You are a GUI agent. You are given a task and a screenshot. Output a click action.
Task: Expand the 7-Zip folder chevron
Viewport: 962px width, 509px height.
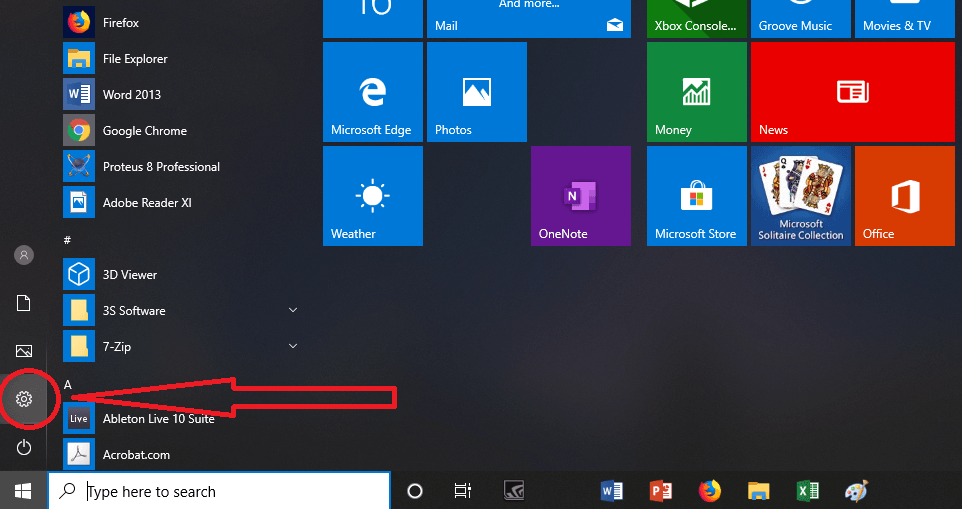tap(293, 346)
